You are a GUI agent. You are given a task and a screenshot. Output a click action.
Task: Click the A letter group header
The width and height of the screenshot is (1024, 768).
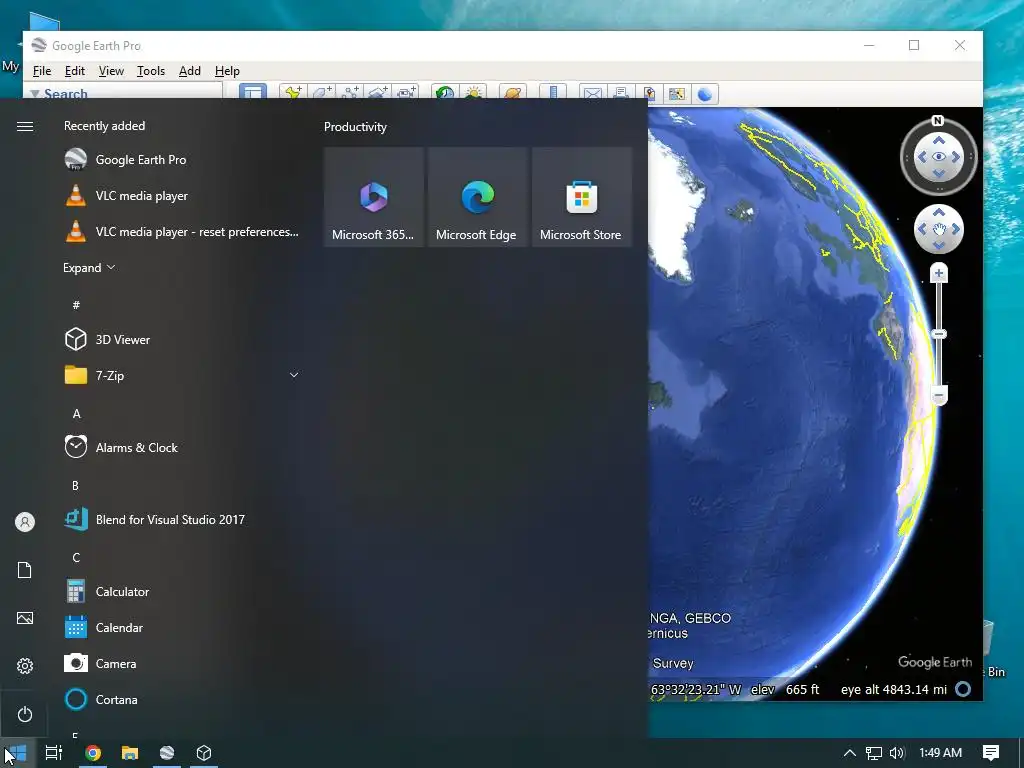[x=76, y=413]
